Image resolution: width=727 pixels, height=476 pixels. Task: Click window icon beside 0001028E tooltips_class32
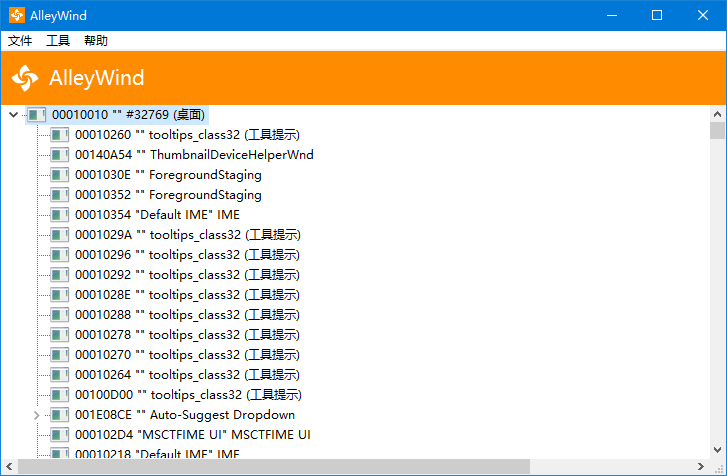60,294
